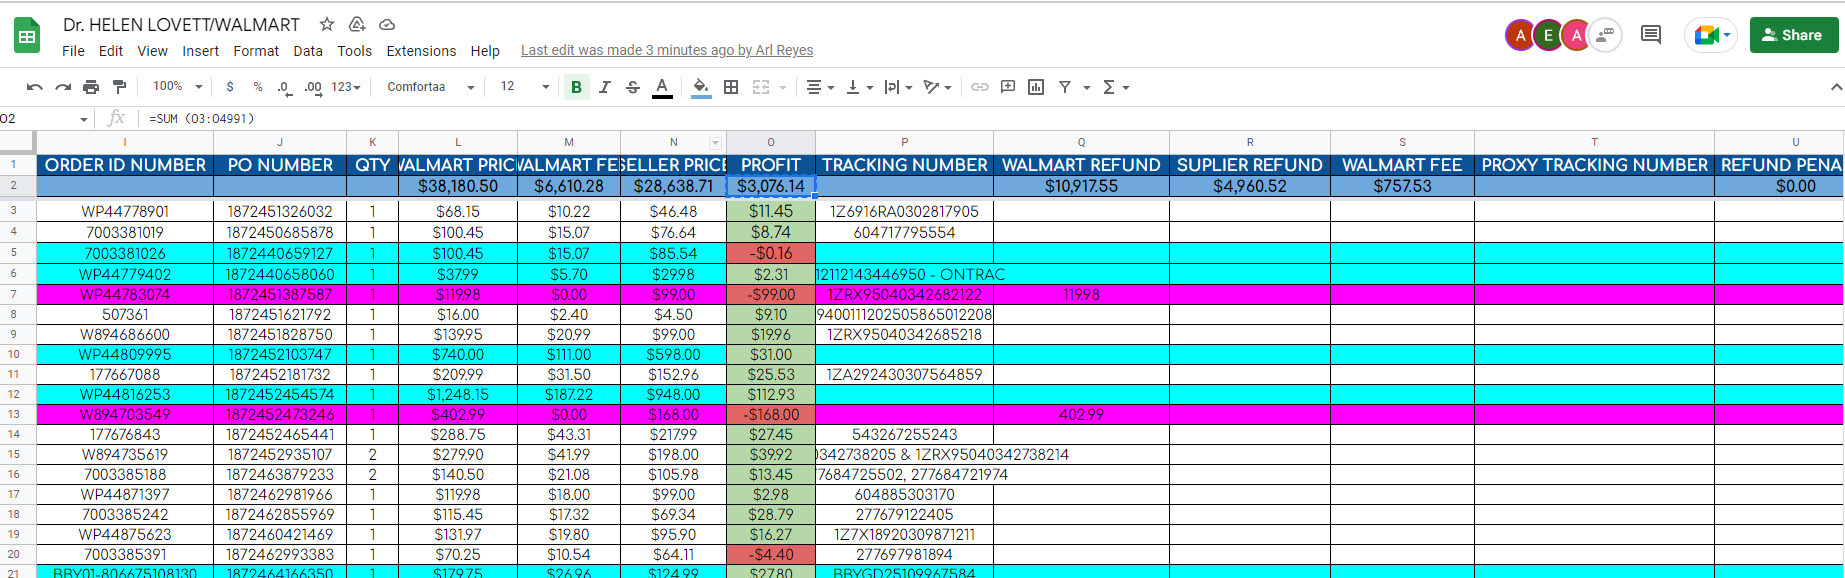1845x578 pixels.
Task: Click the Insert comment icon
Action: (x=1008, y=87)
